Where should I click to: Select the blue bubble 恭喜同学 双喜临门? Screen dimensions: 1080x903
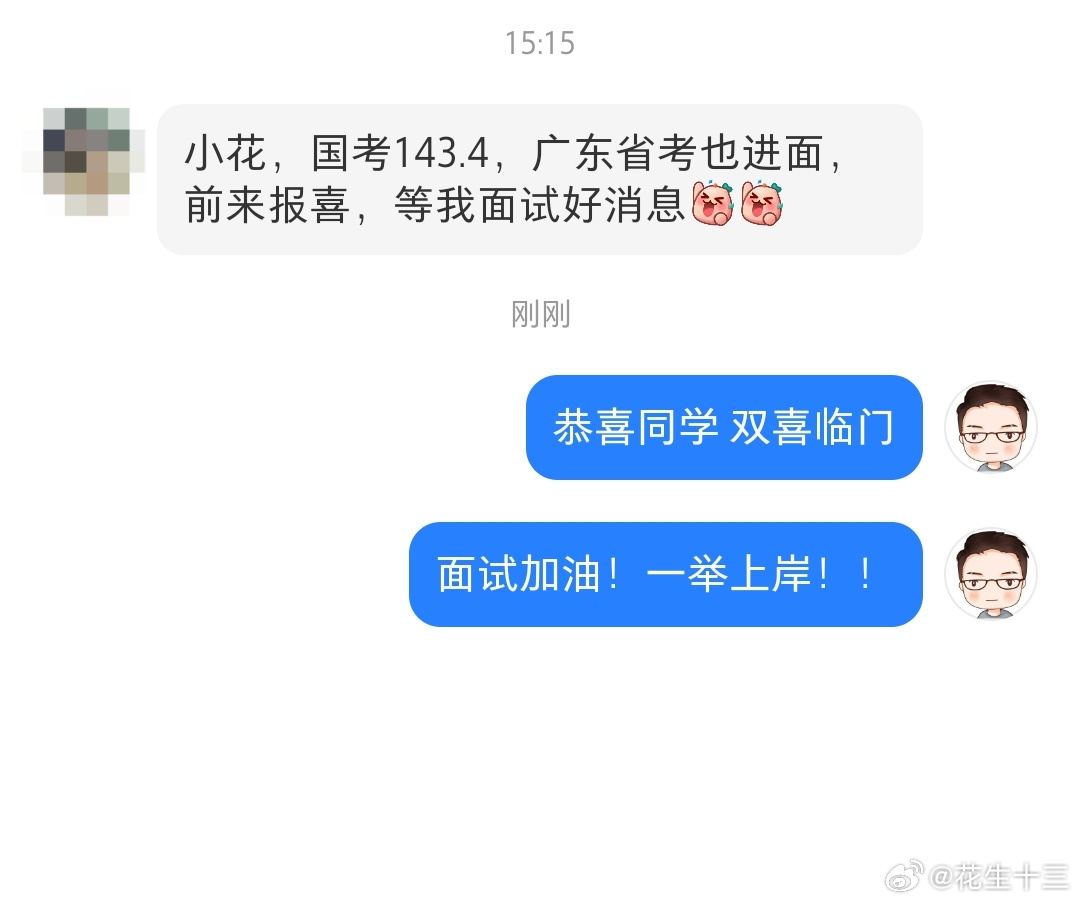pos(724,427)
